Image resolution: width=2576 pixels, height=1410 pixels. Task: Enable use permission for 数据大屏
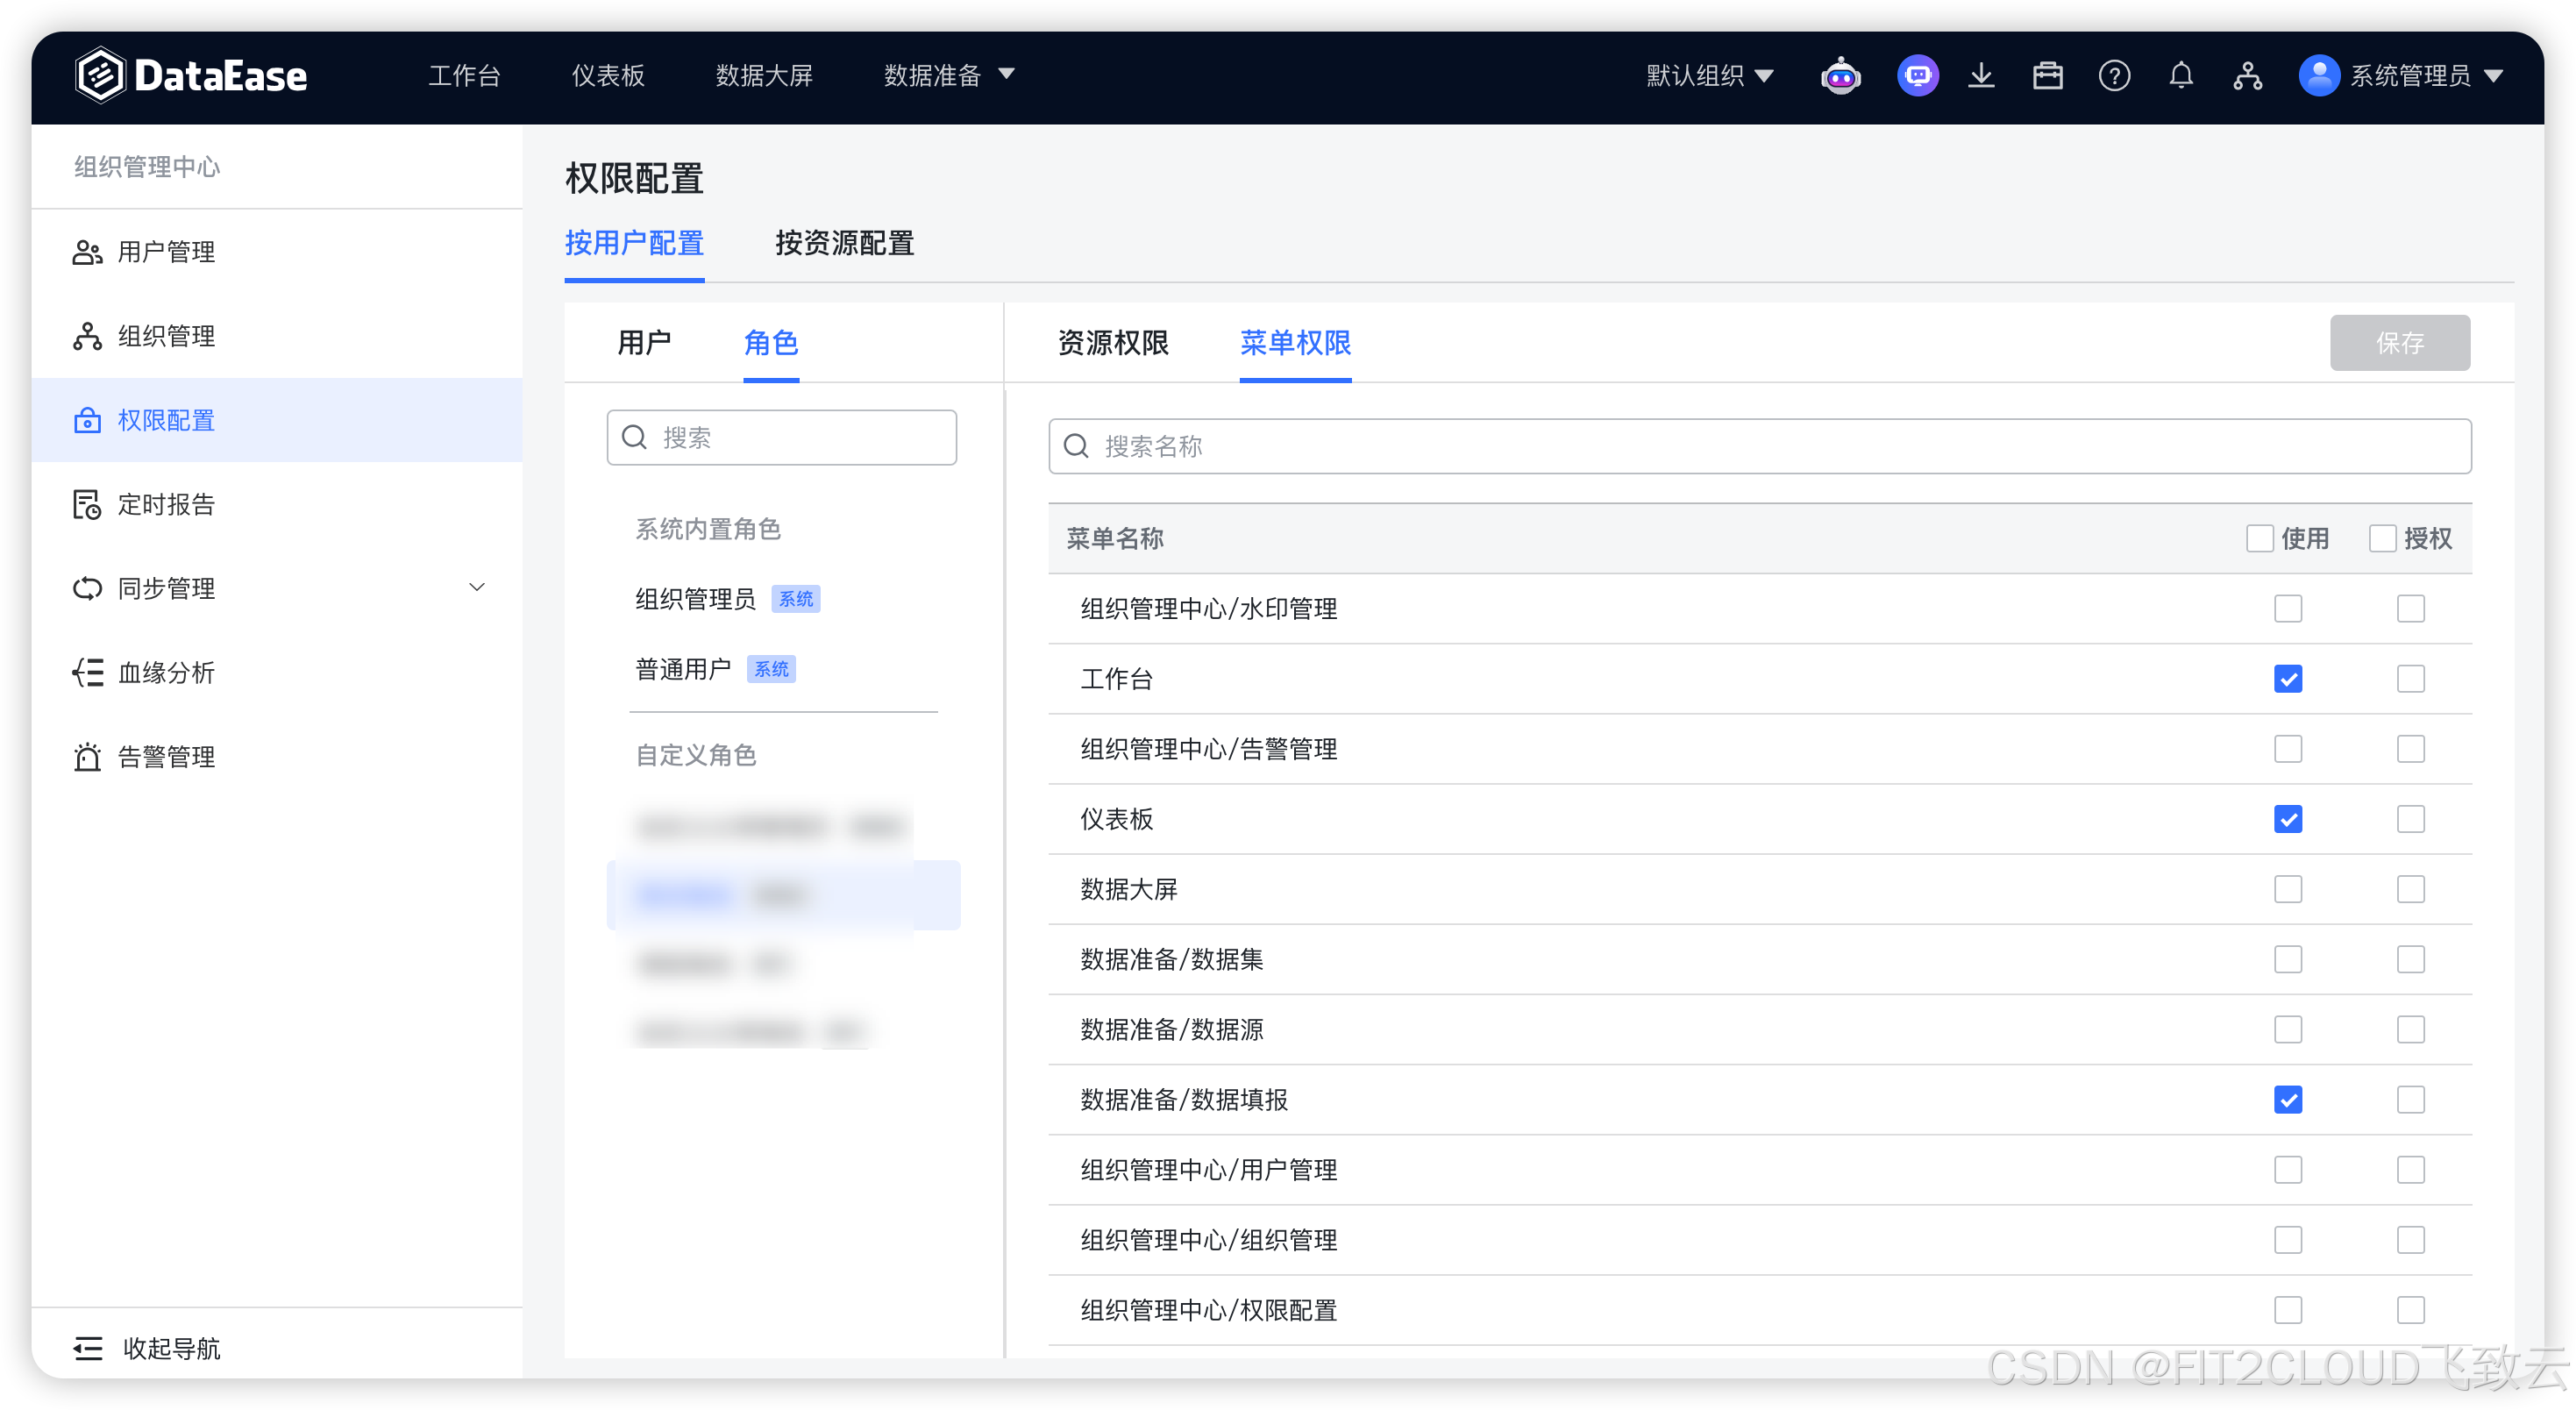pos(2288,889)
